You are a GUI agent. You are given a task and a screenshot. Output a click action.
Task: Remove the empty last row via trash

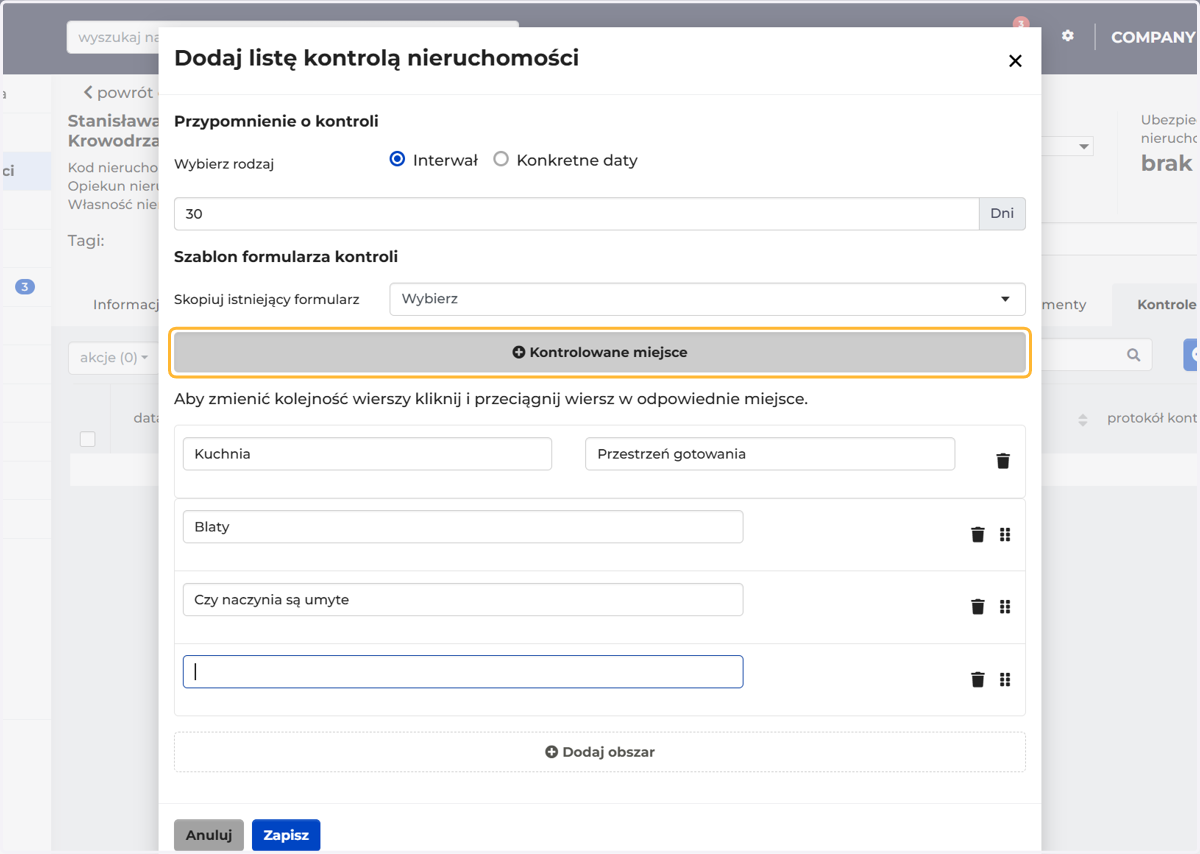tap(978, 679)
